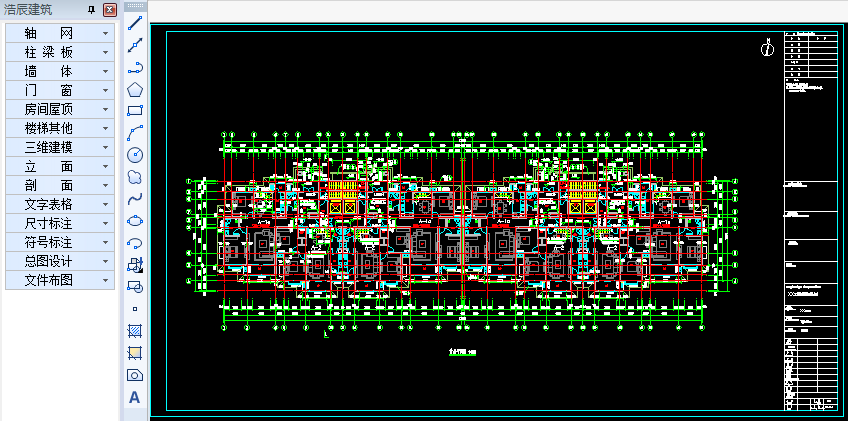Select the Elliptical arc tool
This screenshot has width=848, height=421.
[x=135, y=243]
